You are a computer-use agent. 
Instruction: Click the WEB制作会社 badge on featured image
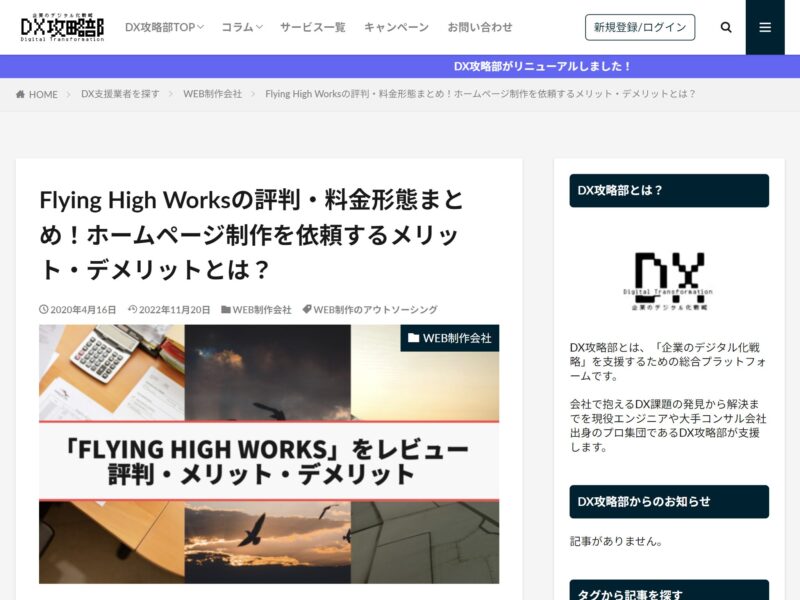(449, 338)
